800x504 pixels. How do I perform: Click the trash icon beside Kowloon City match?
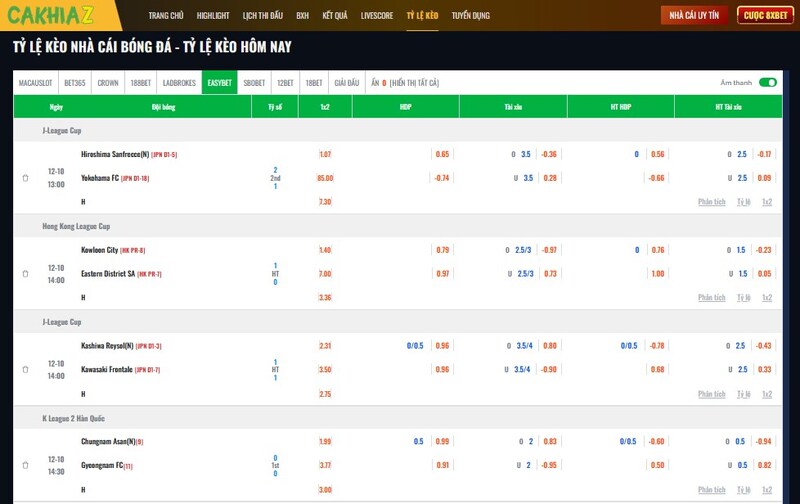click(25, 273)
